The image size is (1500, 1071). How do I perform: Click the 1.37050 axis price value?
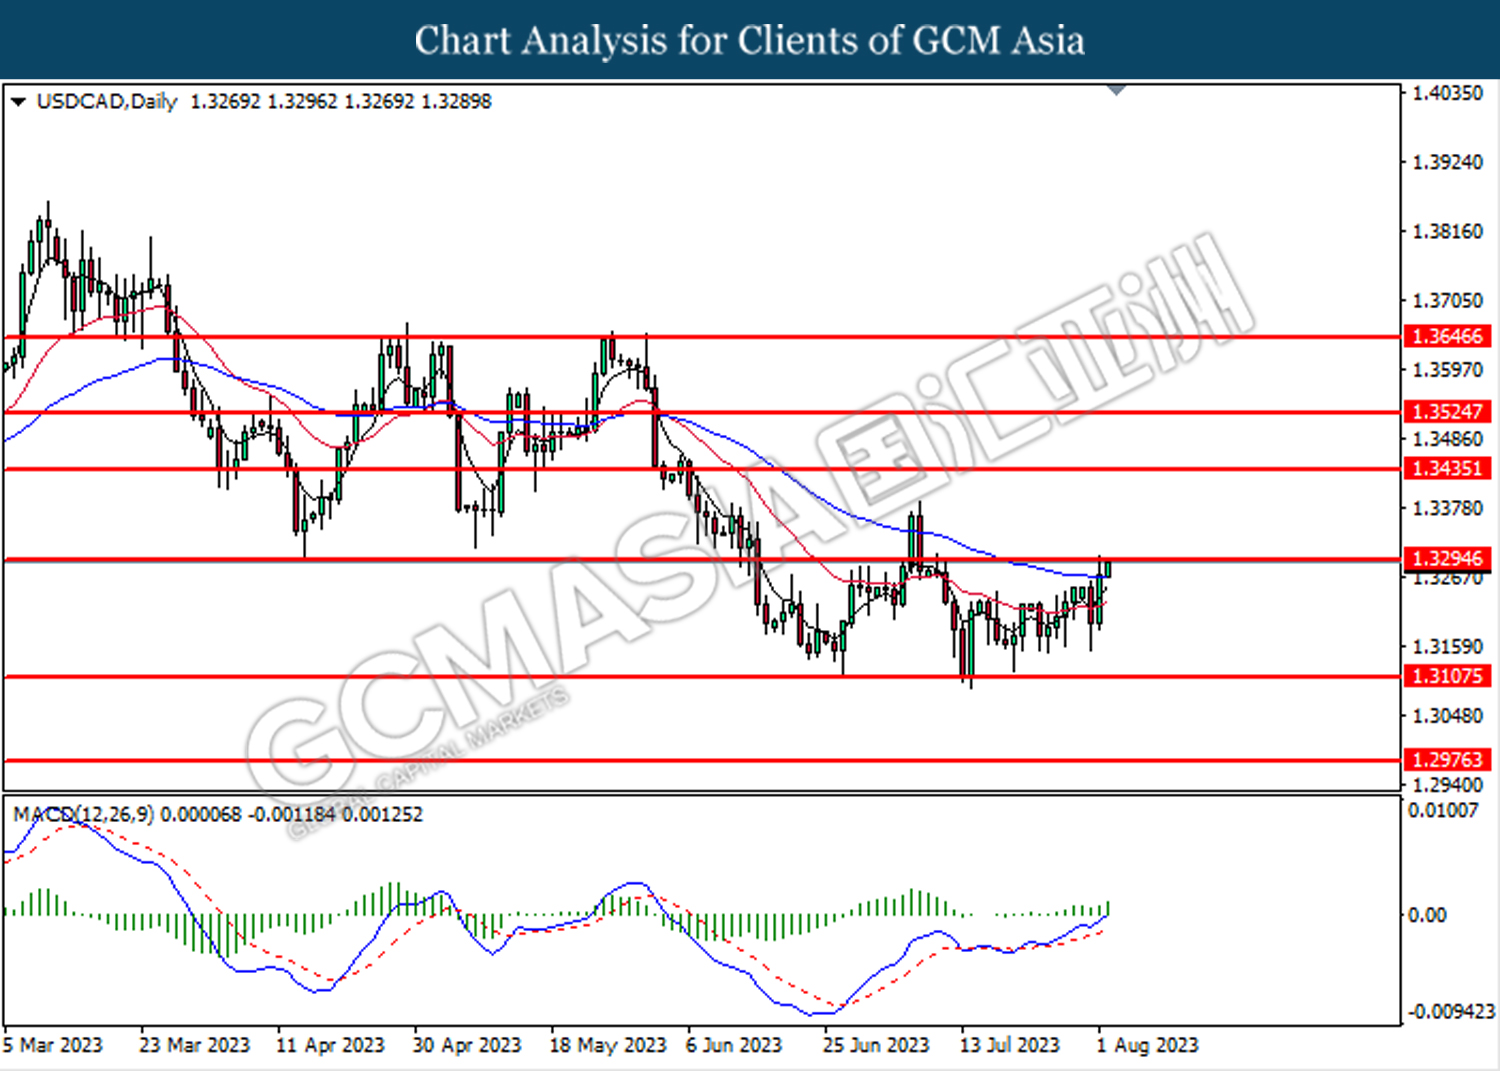[x=1447, y=300]
